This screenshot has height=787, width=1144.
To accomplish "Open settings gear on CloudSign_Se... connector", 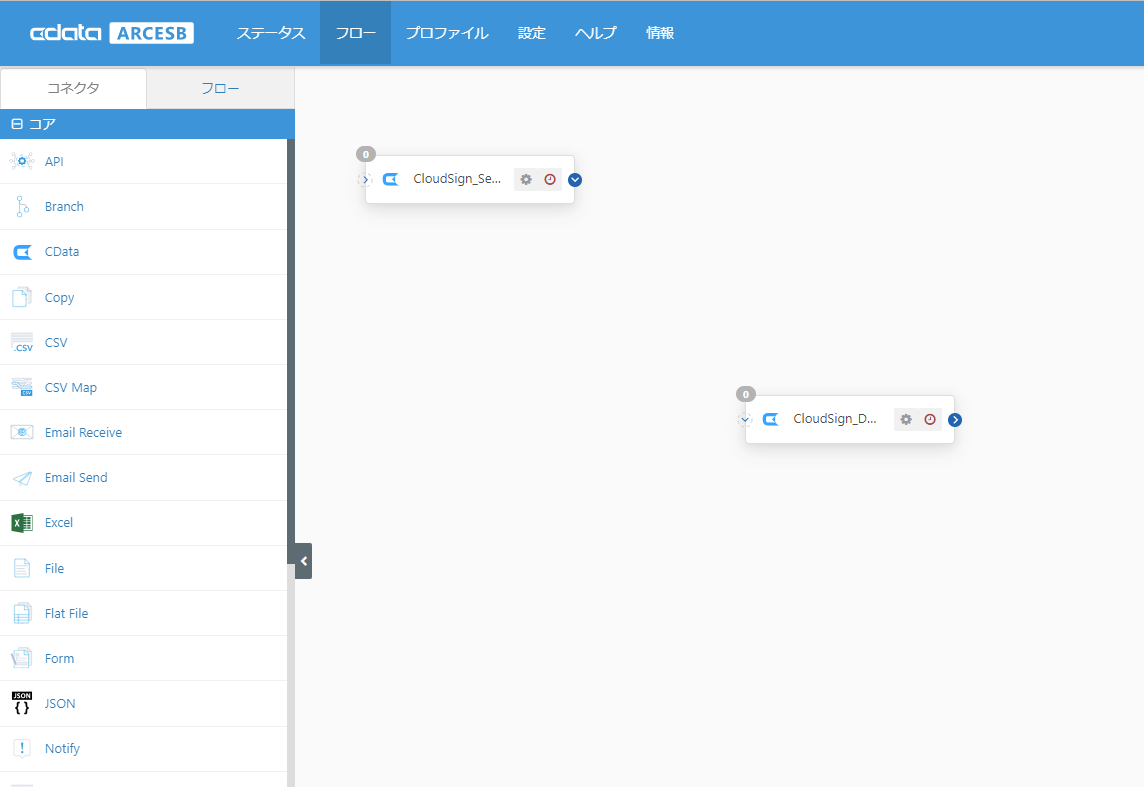I will point(526,179).
